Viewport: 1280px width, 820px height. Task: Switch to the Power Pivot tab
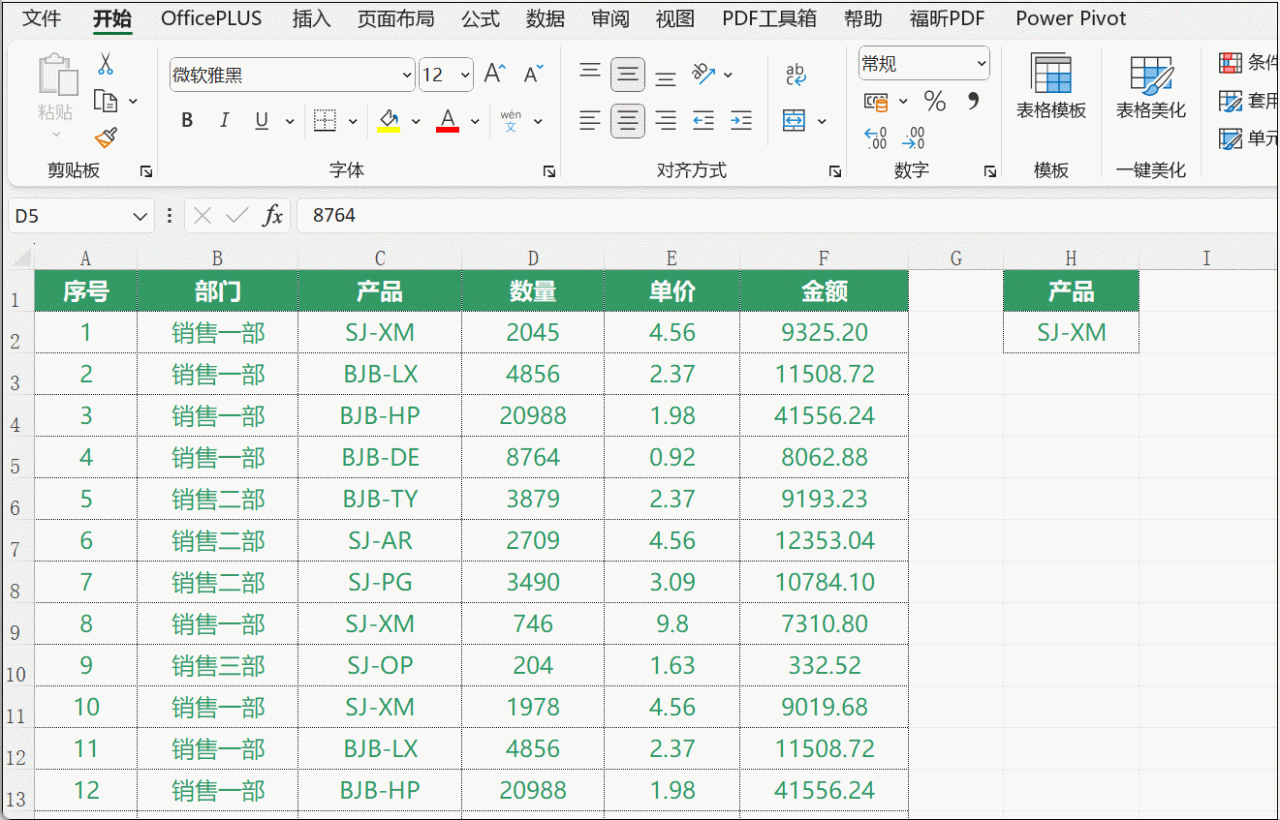pyautogui.click(x=1071, y=18)
